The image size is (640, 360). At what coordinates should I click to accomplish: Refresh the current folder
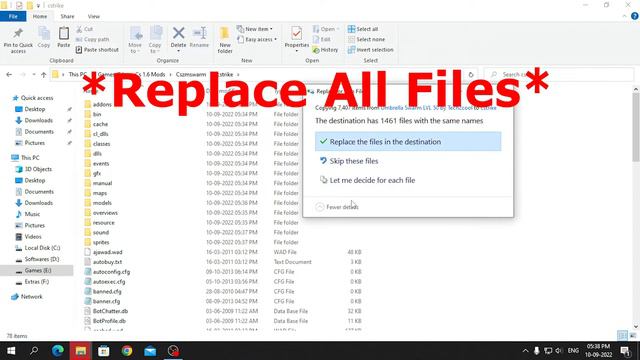pyautogui.click(x=471, y=75)
